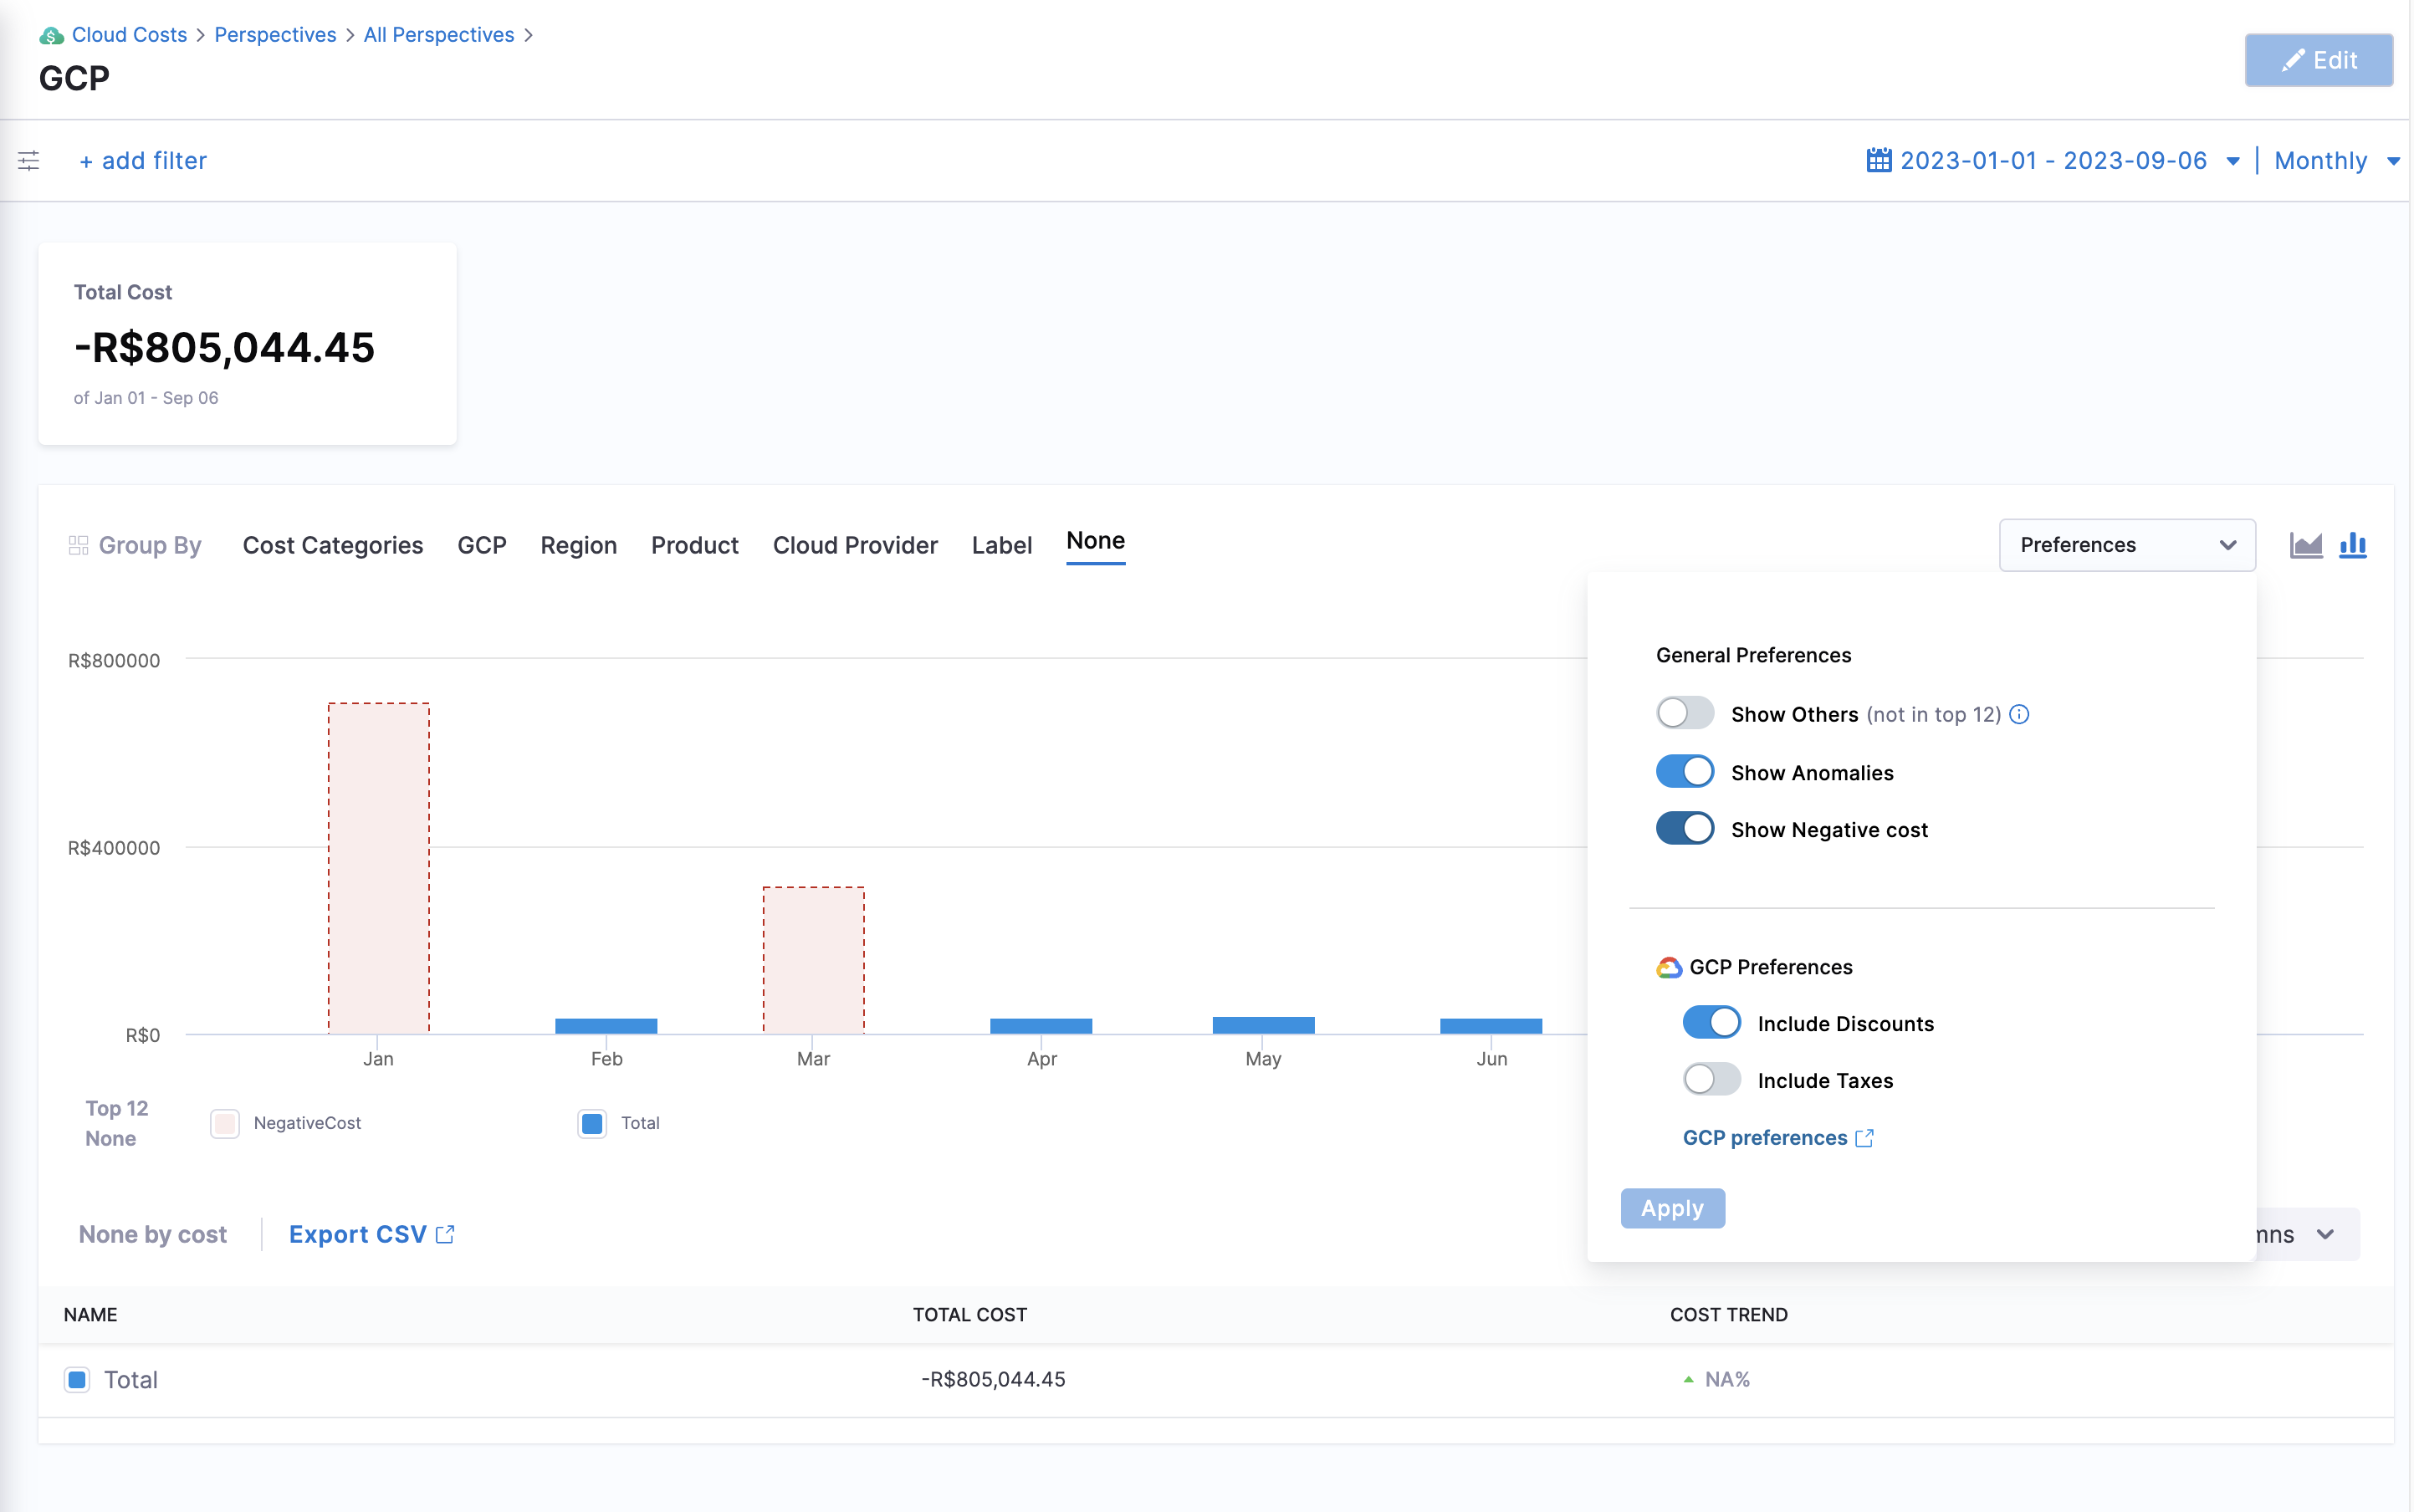The width and height of the screenshot is (2414, 1512).
Task: Click the COST TREND column header
Action: coord(1728,1314)
